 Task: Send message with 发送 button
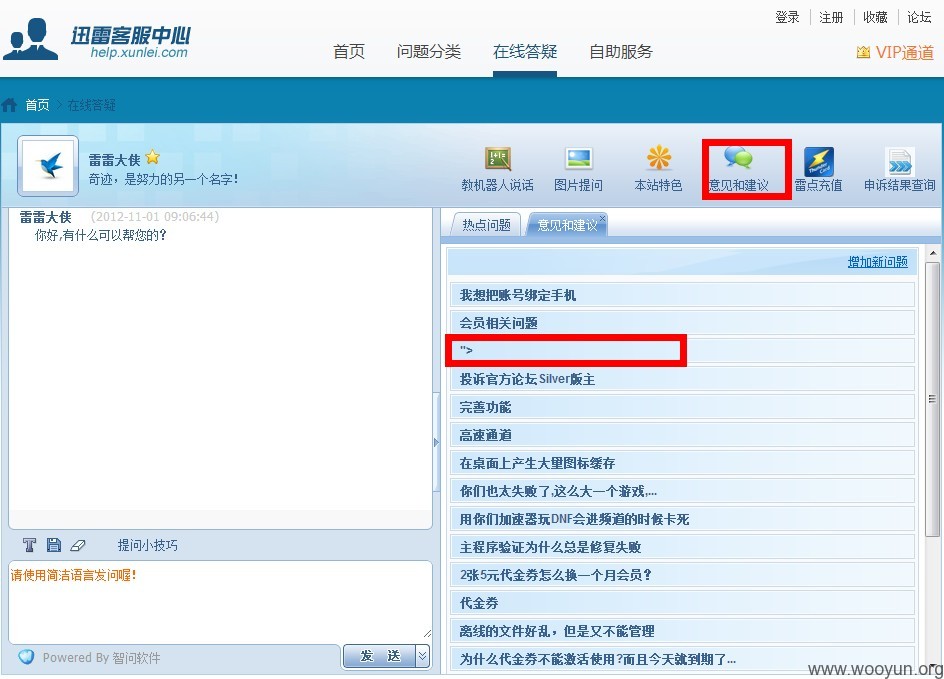(380, 656)
